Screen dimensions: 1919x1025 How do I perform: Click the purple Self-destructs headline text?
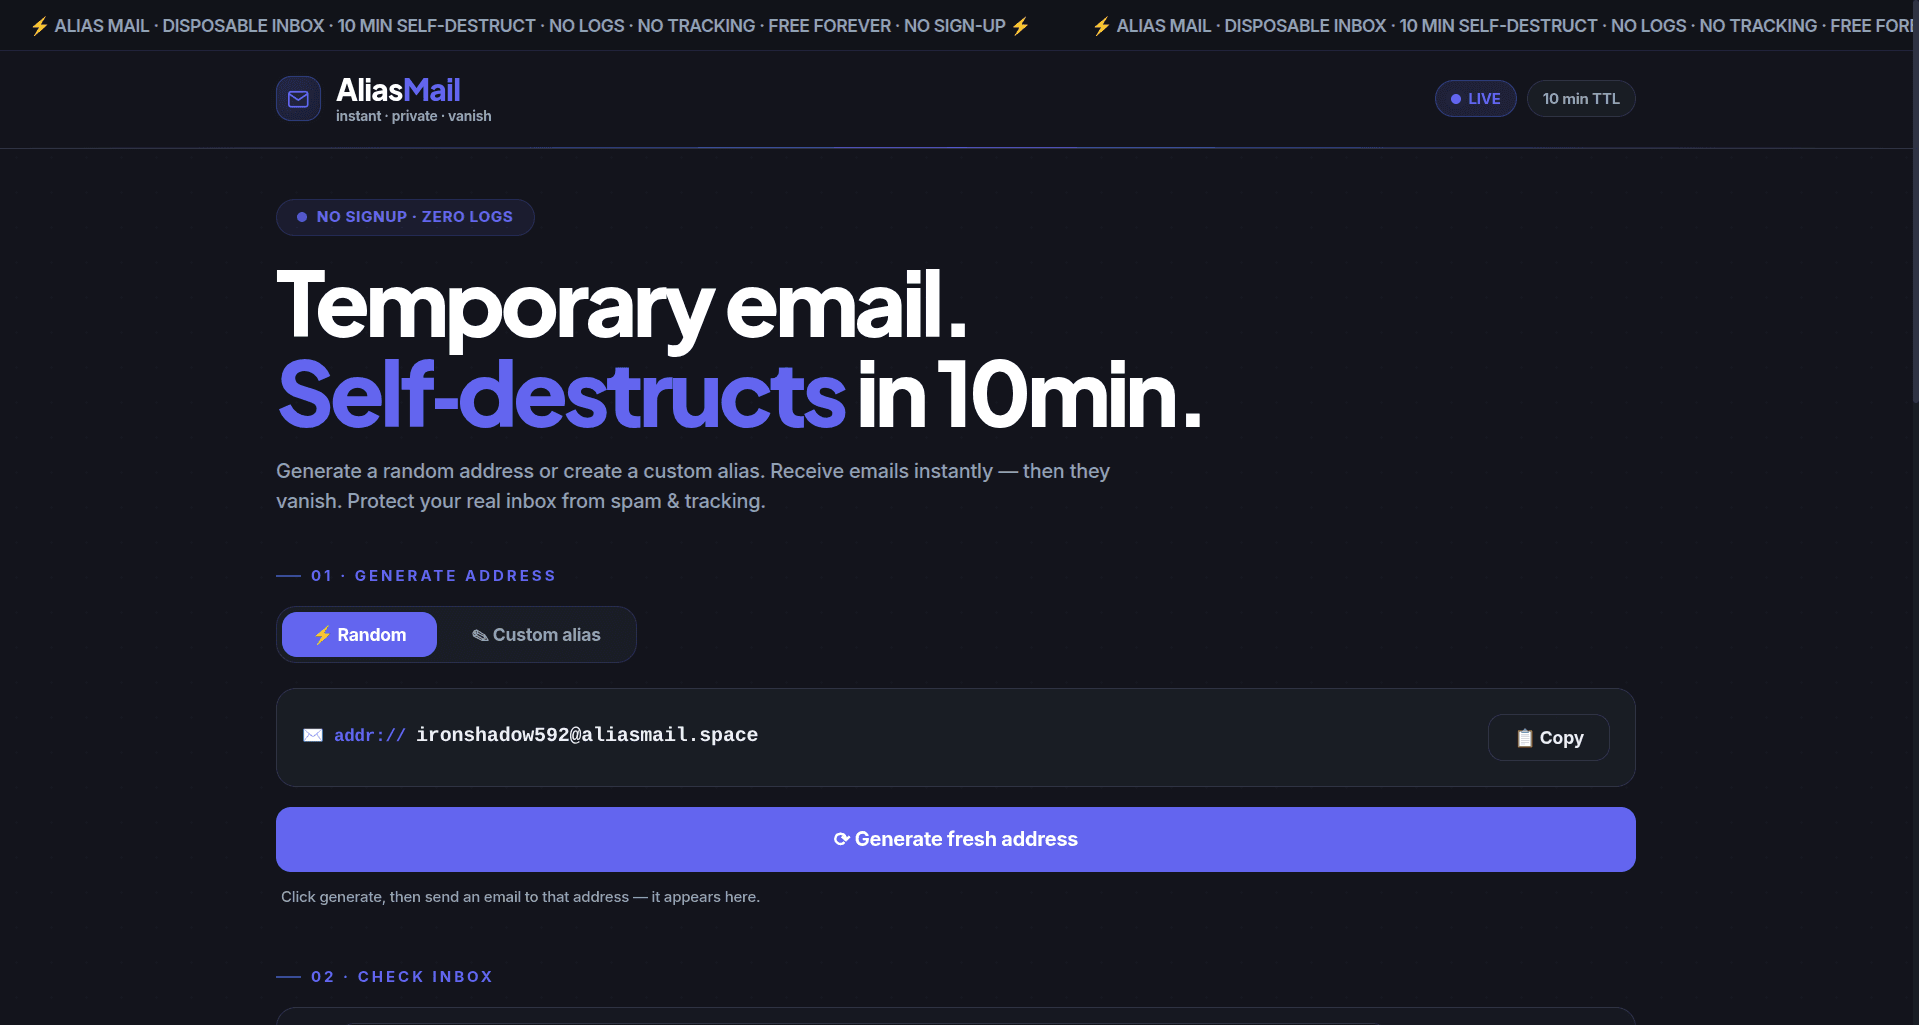click(561, 396)
